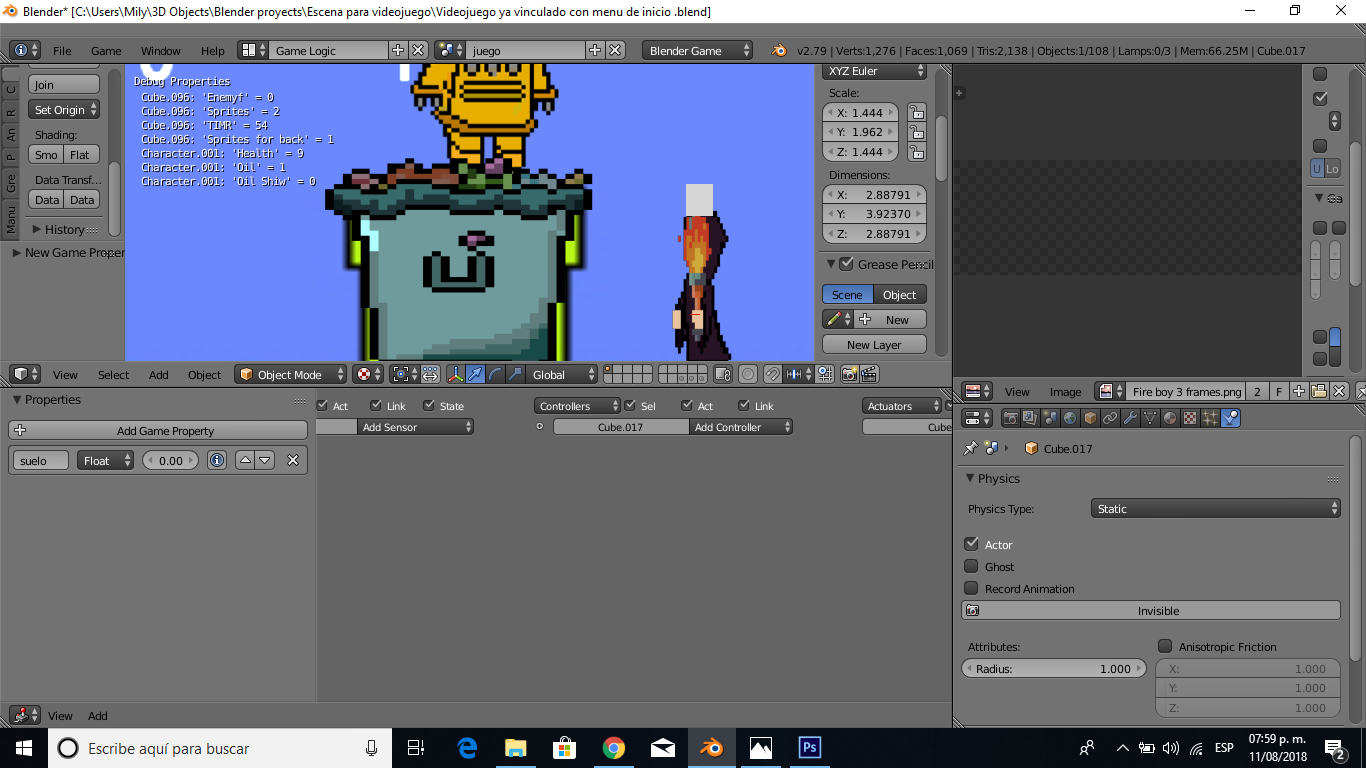Select the rotate manipulator arc icon
This screenshot has width=1366, height=768.
tap(495, 374)
